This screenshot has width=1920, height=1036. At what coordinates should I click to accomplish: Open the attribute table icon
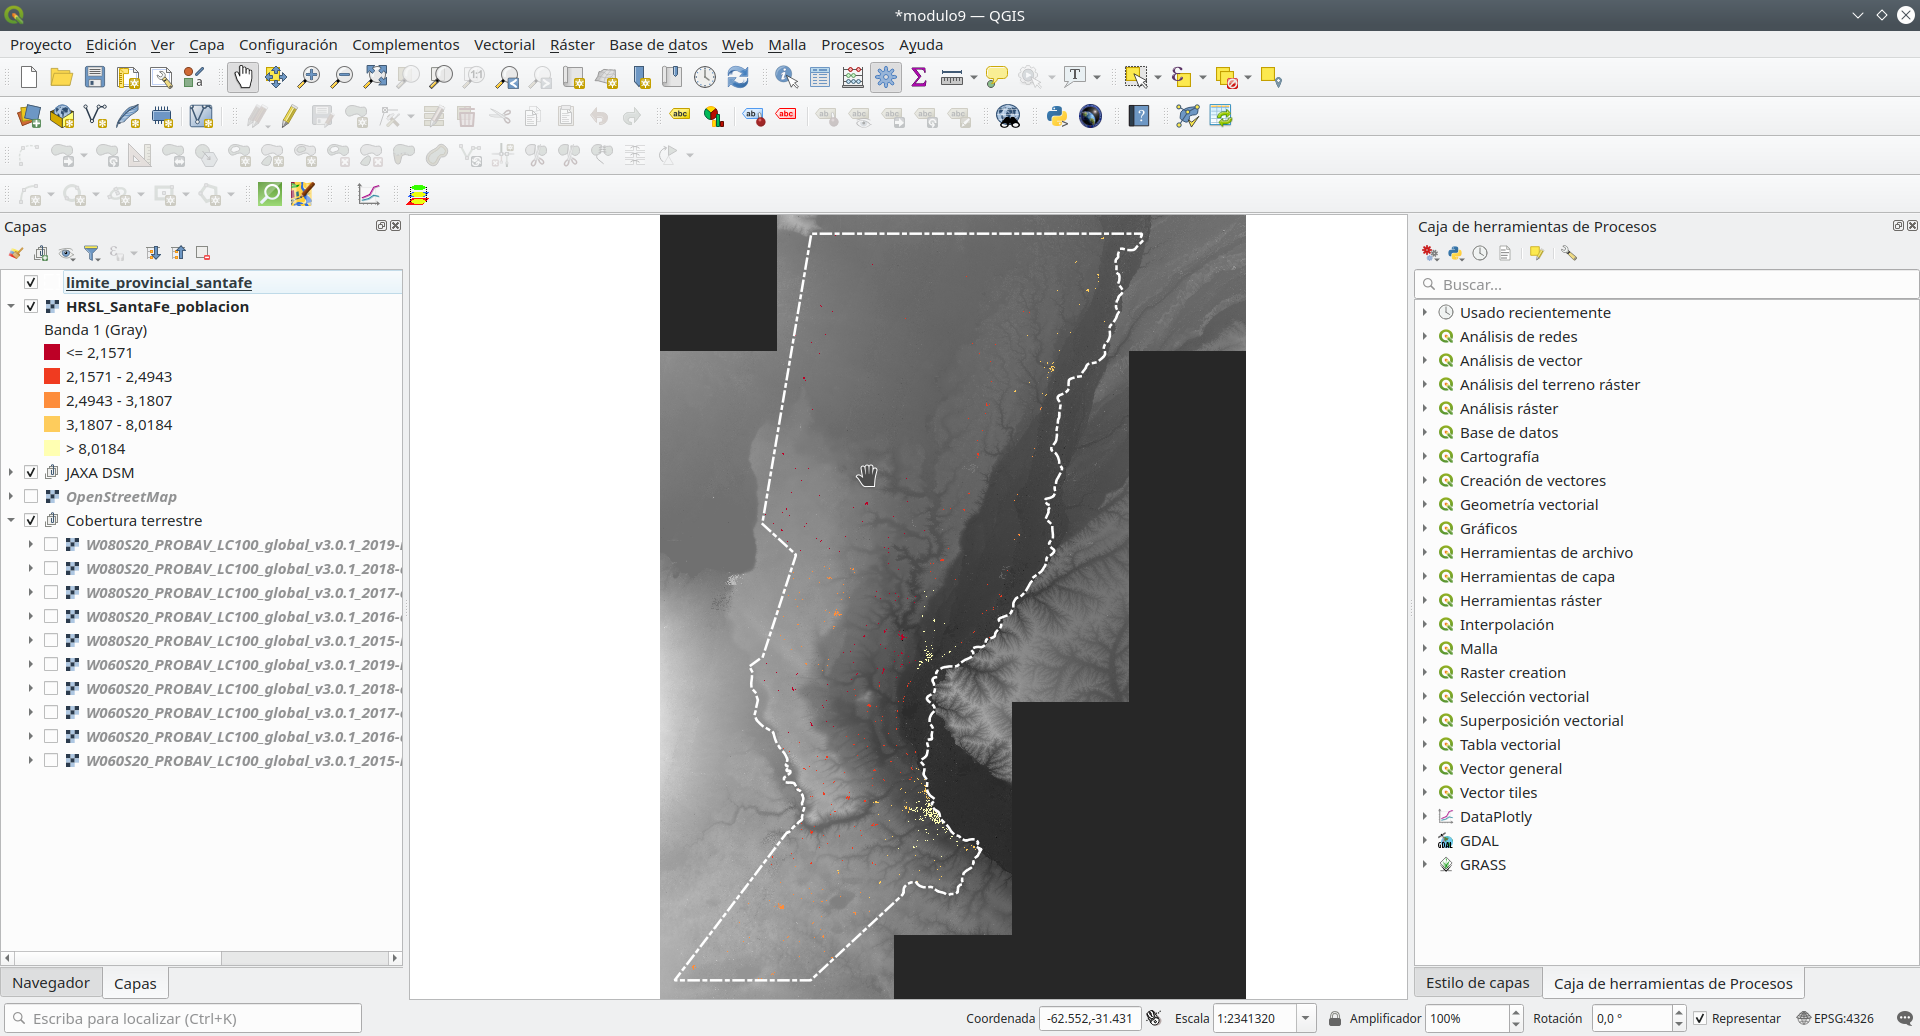820,77
